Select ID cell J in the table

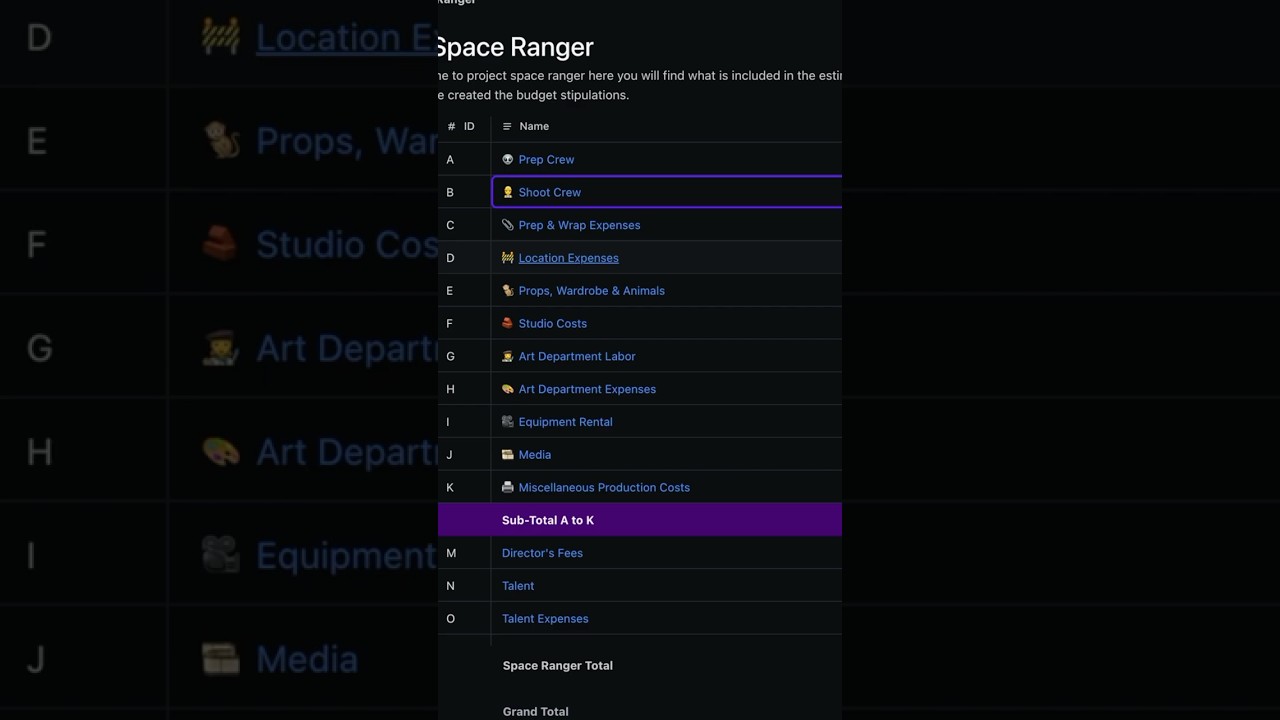click(464, 455)
